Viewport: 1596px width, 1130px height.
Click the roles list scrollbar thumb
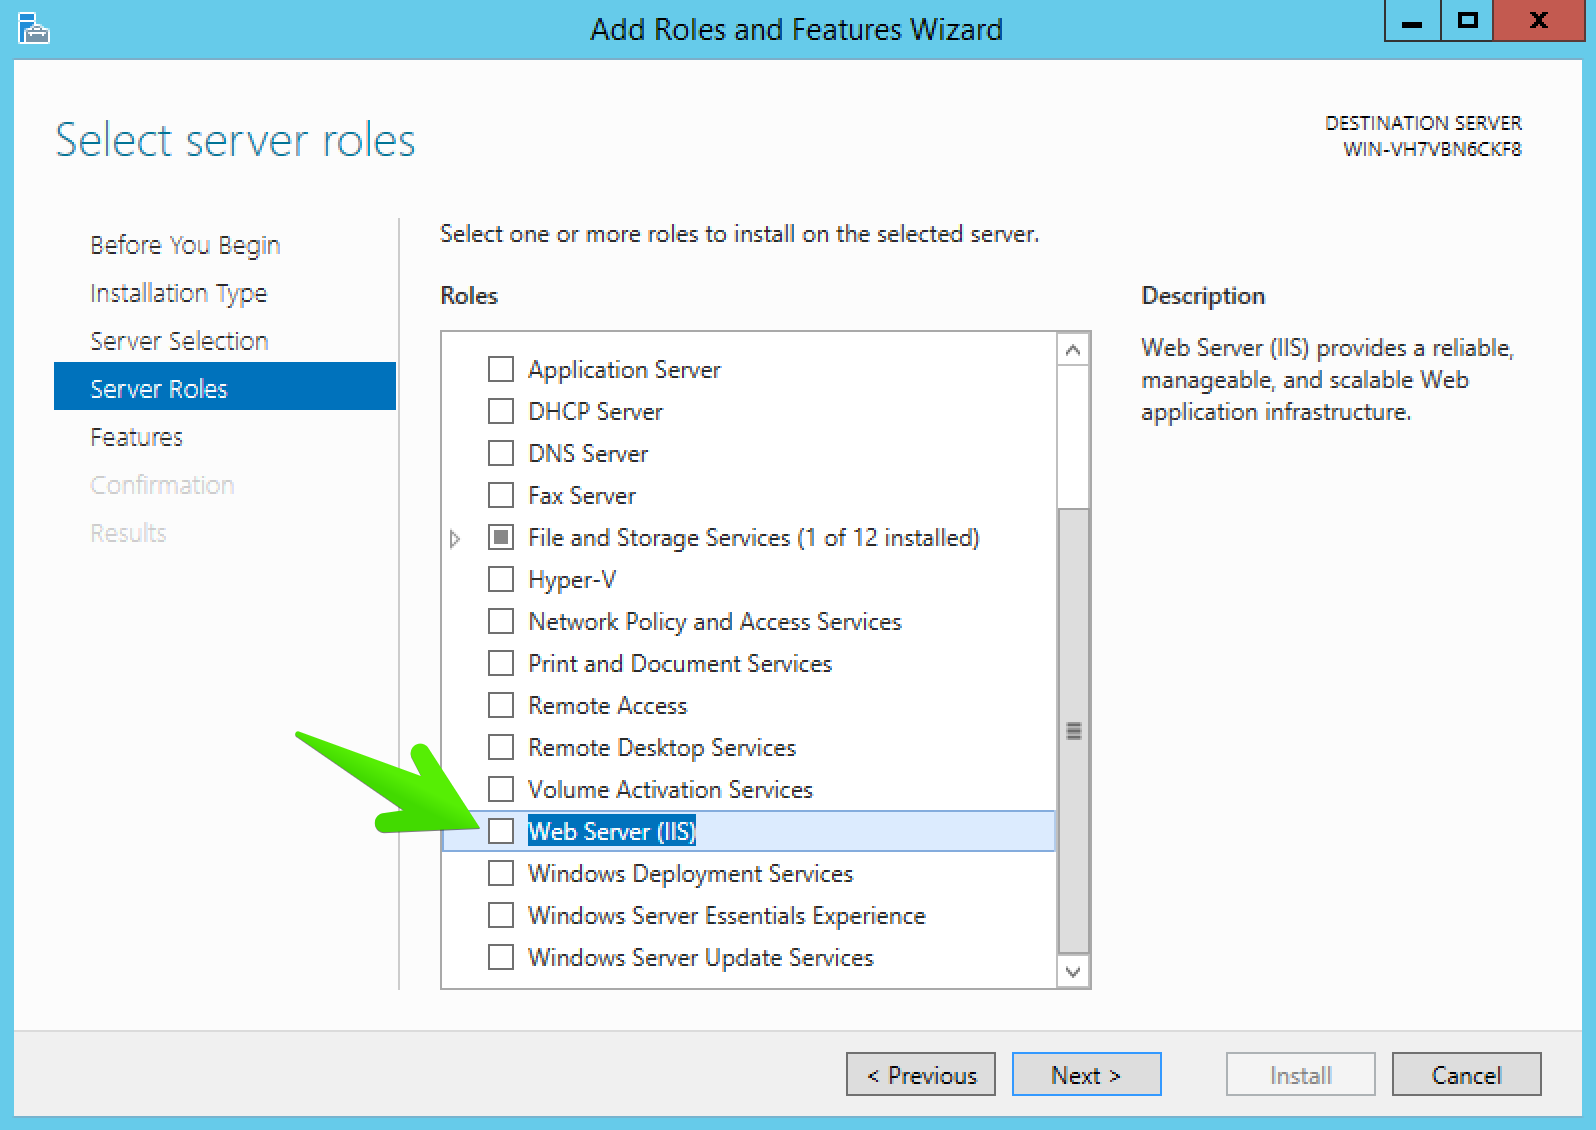[x=1073, y=730]
